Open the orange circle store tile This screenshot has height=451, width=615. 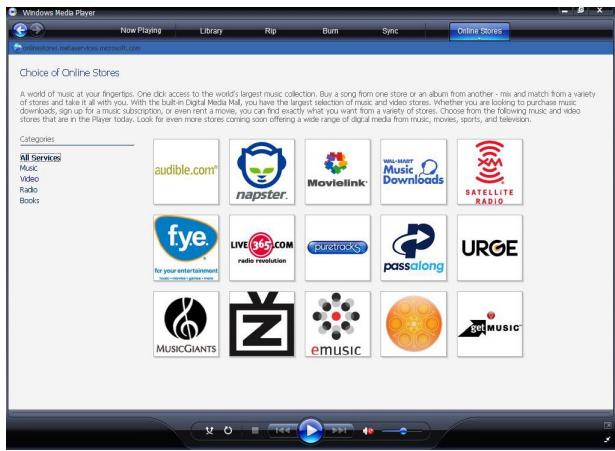413,324
